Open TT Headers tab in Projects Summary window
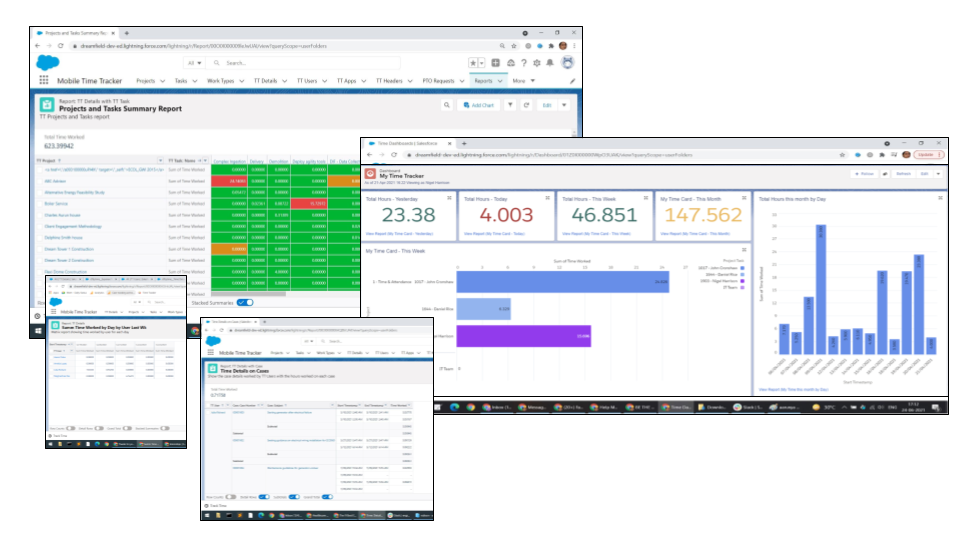Viewport: 960px width, 540px height. (389, 81)
